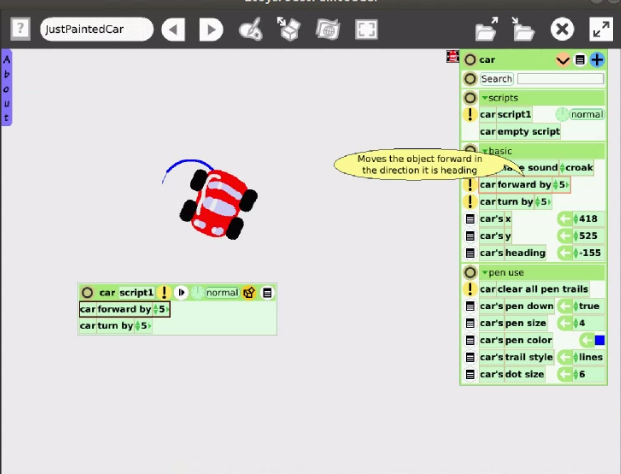Select car turn by tile in scriptor
Screen dimensions: 621x474
tap(115, 326)
